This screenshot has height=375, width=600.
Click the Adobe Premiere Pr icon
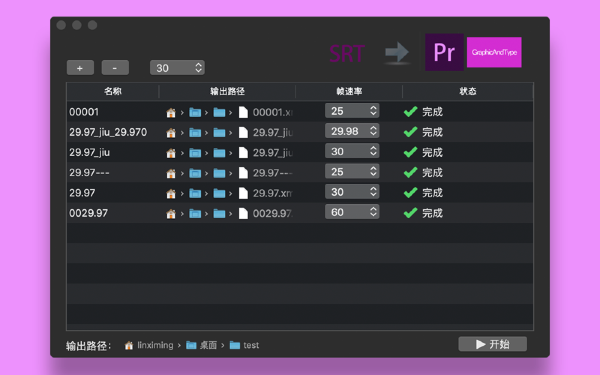click(444, 52)
